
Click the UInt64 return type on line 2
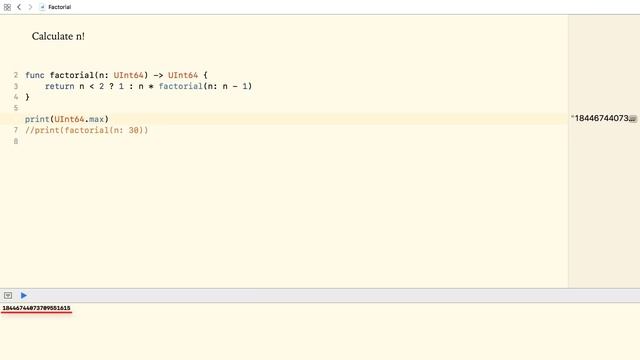183,75
